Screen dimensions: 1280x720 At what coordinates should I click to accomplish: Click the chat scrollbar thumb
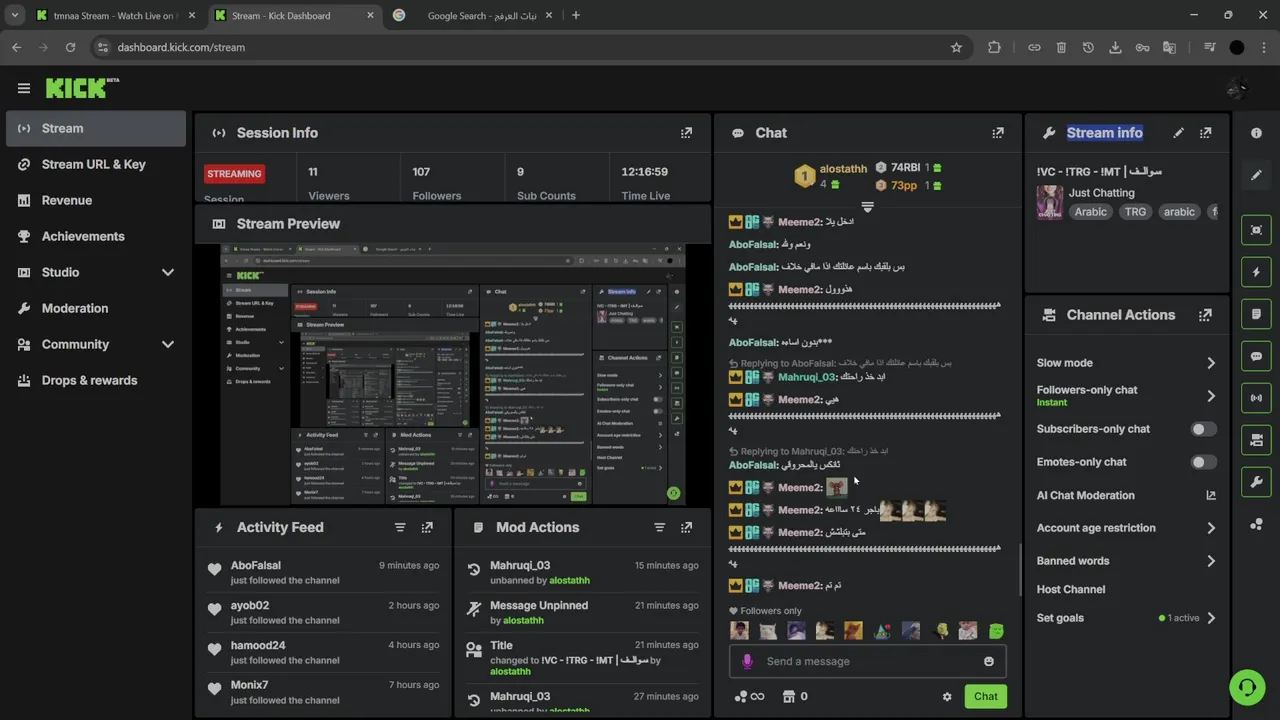pyautogui.click(x=1020, y=570)
